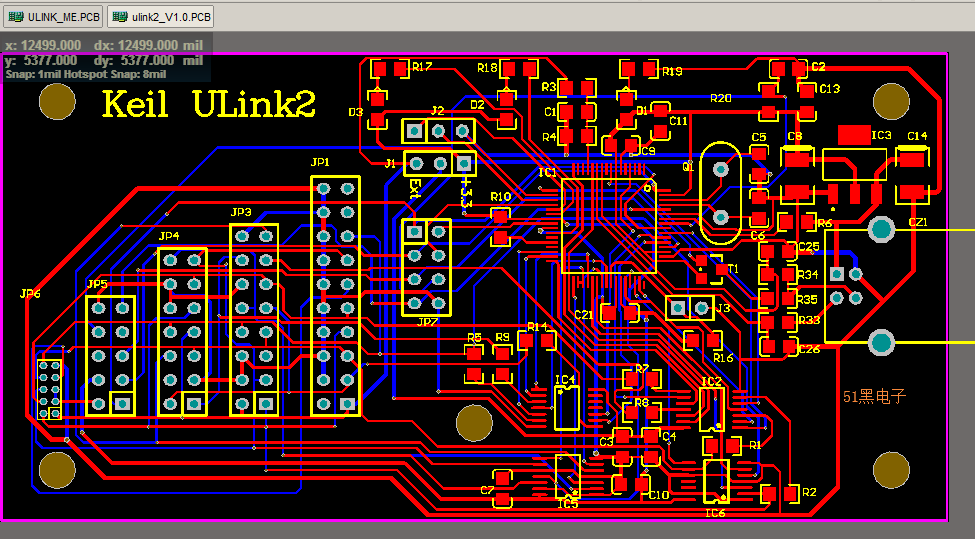This screenshot has height=539, width=975.
Task: Click the R17 resistor label
Action: tap(422, 67)
